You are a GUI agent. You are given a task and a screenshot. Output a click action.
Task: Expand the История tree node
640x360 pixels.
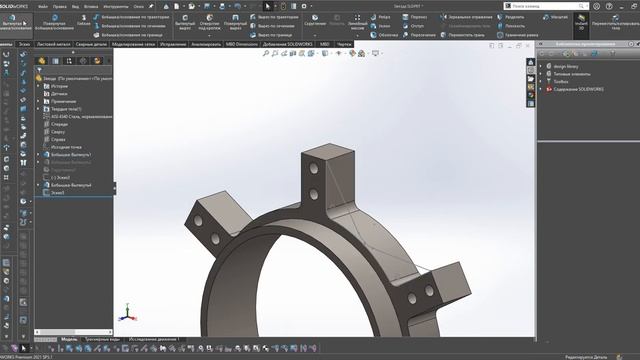pos(39,87)
